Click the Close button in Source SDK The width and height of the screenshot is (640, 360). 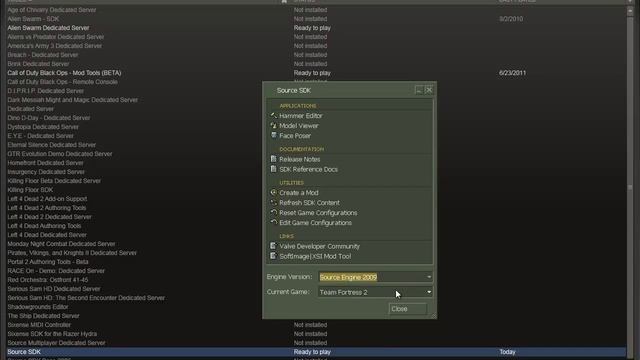(x=408, y=309)
